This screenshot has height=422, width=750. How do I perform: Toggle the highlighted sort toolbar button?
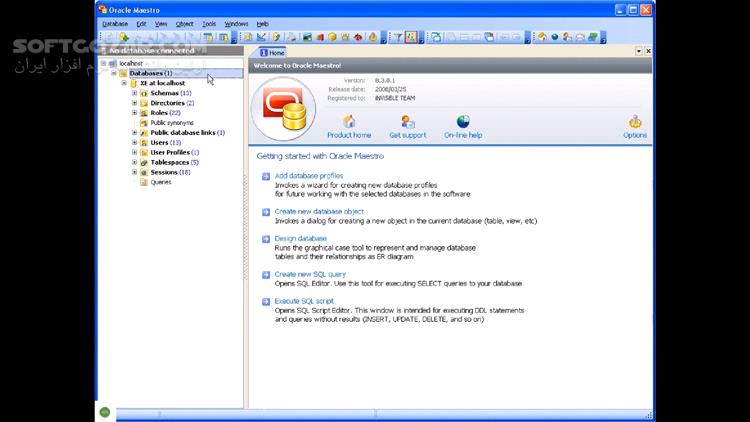(x=411, y=37)
